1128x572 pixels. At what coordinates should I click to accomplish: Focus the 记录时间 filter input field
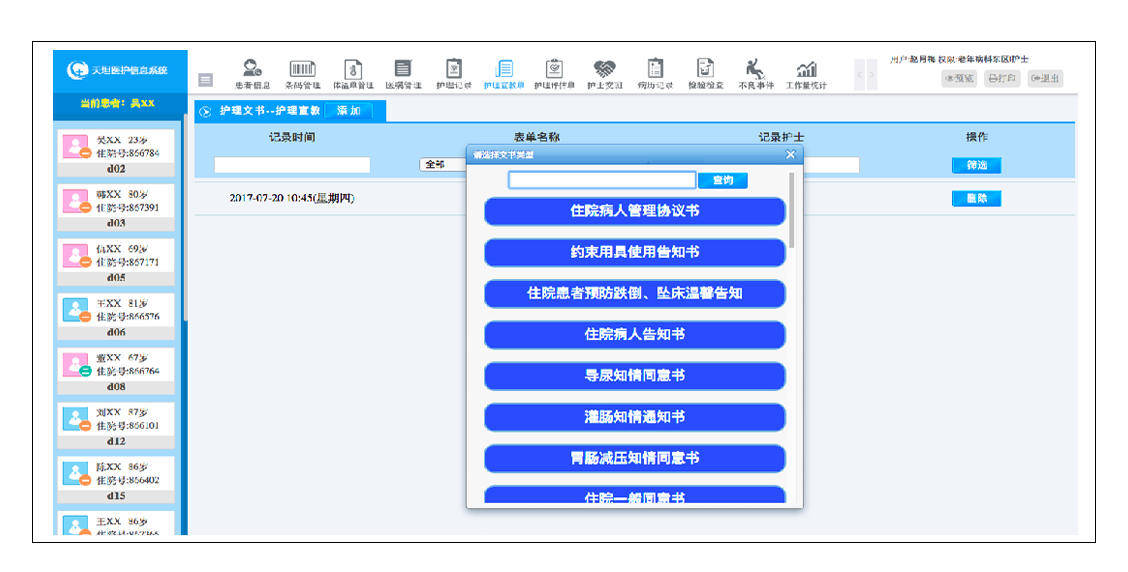pos(292,165)
